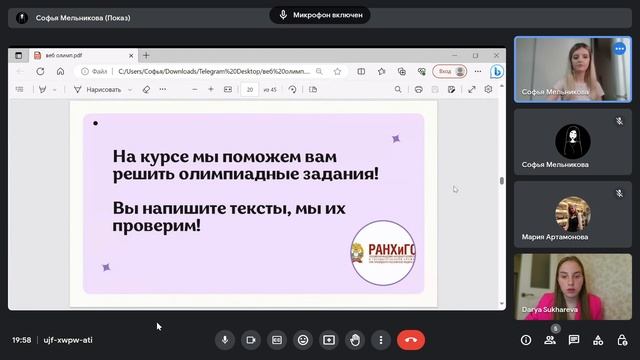
Task: Select Darya Sukhareva video tile
Action: pyautogui.click(x=573, y=287)
